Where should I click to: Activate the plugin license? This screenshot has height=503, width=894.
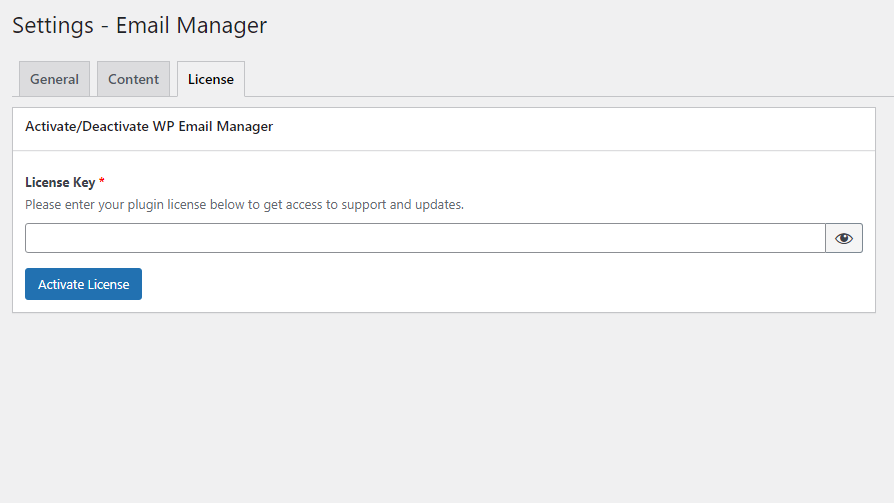(83, 284)
